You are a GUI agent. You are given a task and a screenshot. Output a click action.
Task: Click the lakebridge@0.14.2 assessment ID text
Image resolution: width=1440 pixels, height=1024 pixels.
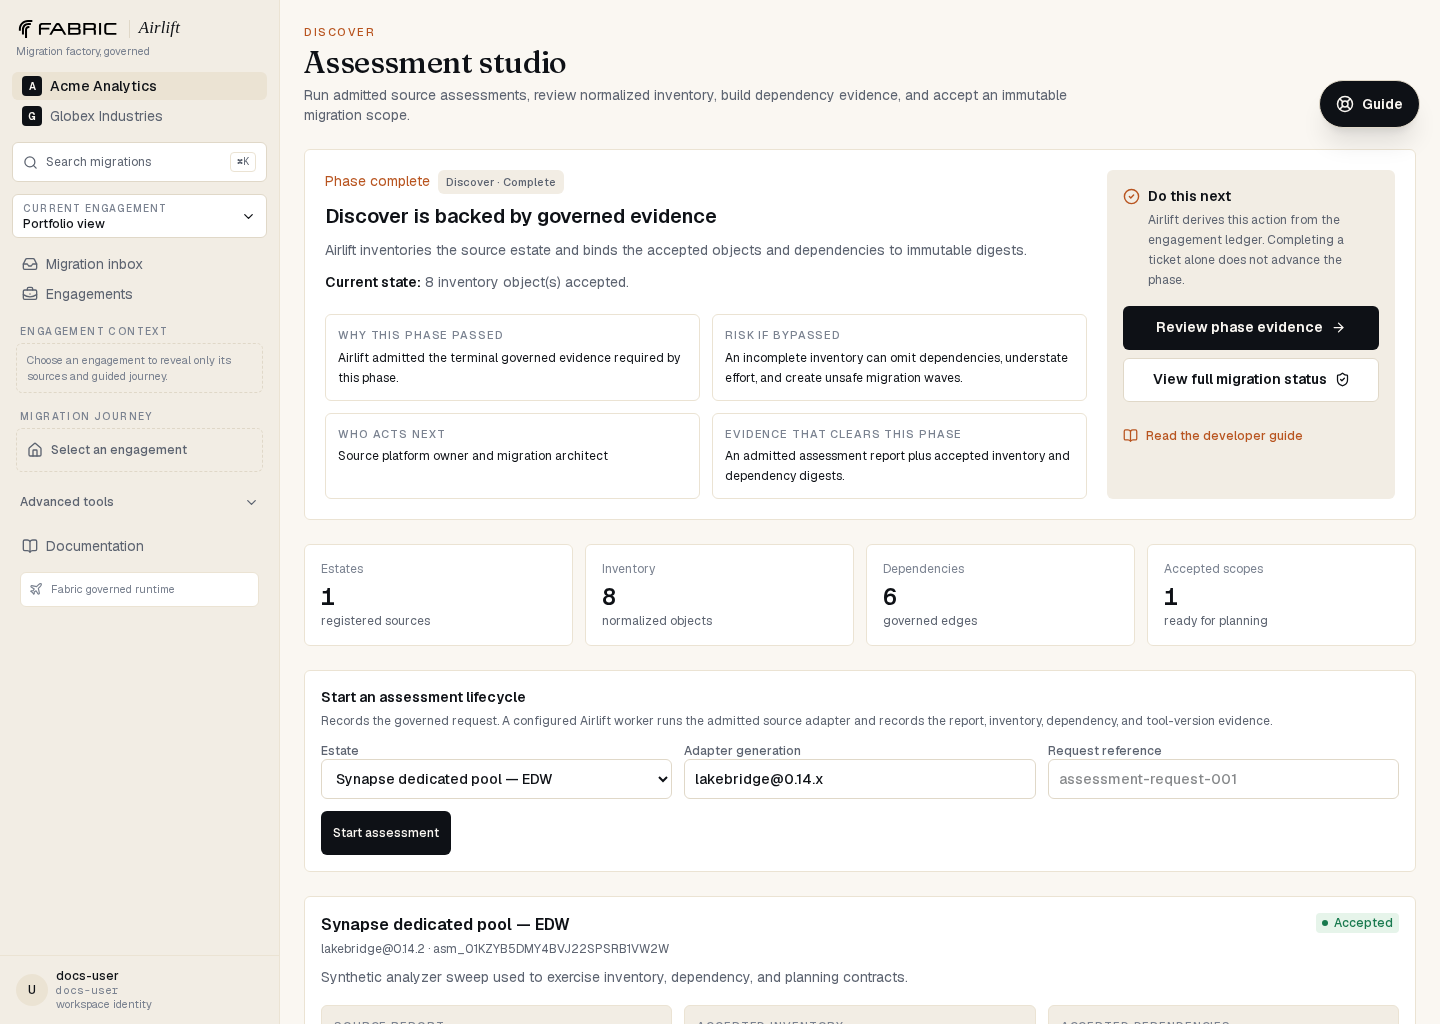(x=495, y=949)
